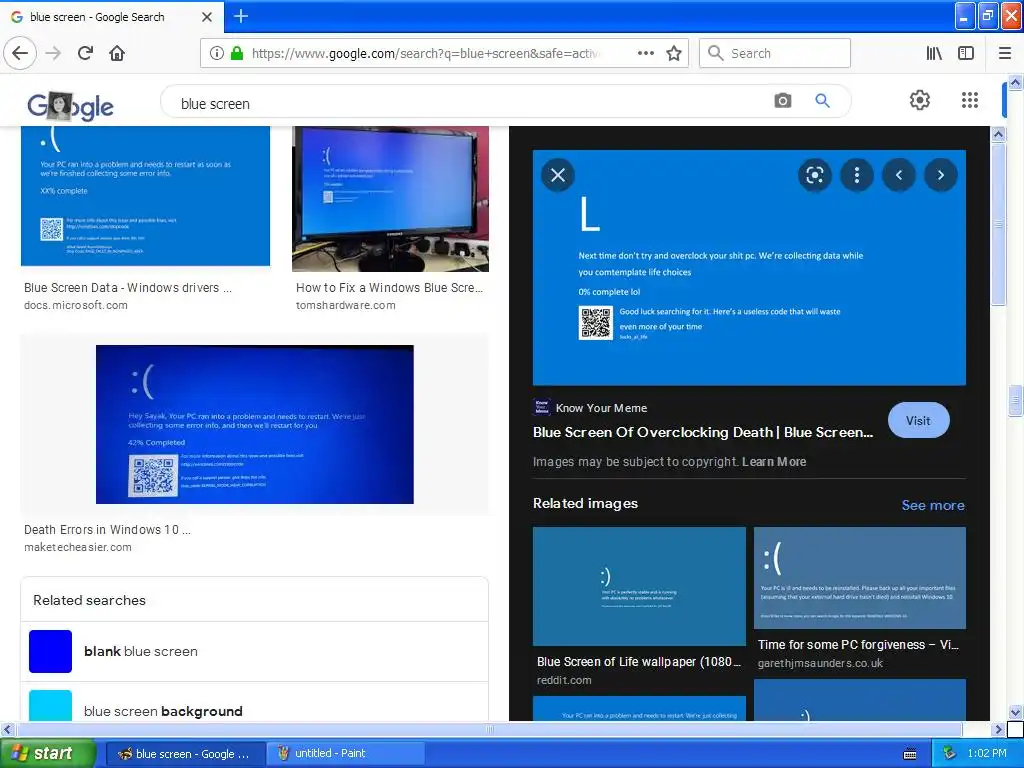Viewport: 1024px width, 768px height.
Task: Click the Related searches heading
Action: pyautogui.click(x=89, y=600)
